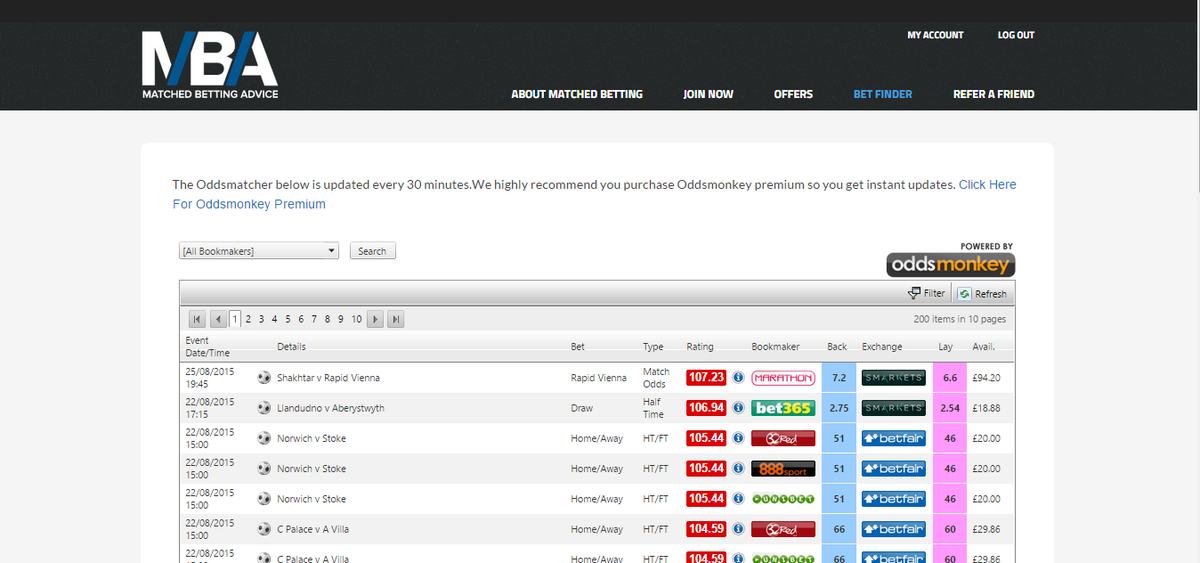Viewport: 1200px width, 563px height.
Task: Click the Shakhtar v Rapid Vienna text
Action: pos(328,378)
